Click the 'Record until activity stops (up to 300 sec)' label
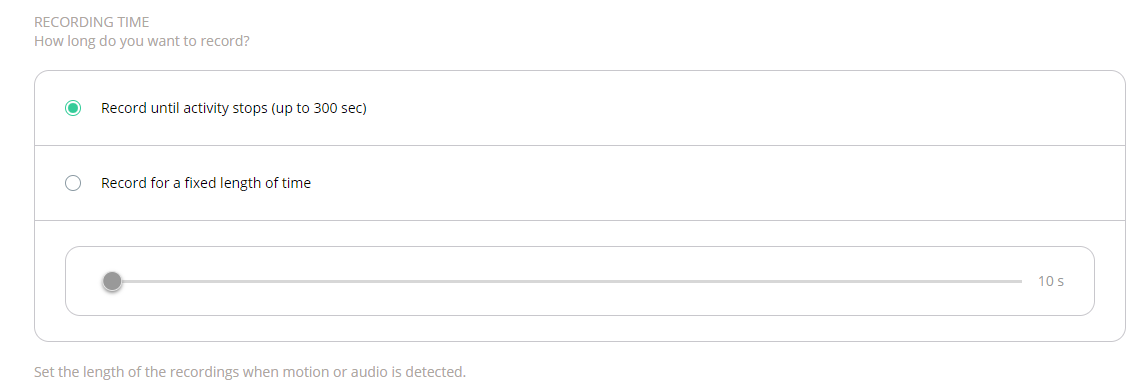The image size is (1146, 384). (234, 108)
